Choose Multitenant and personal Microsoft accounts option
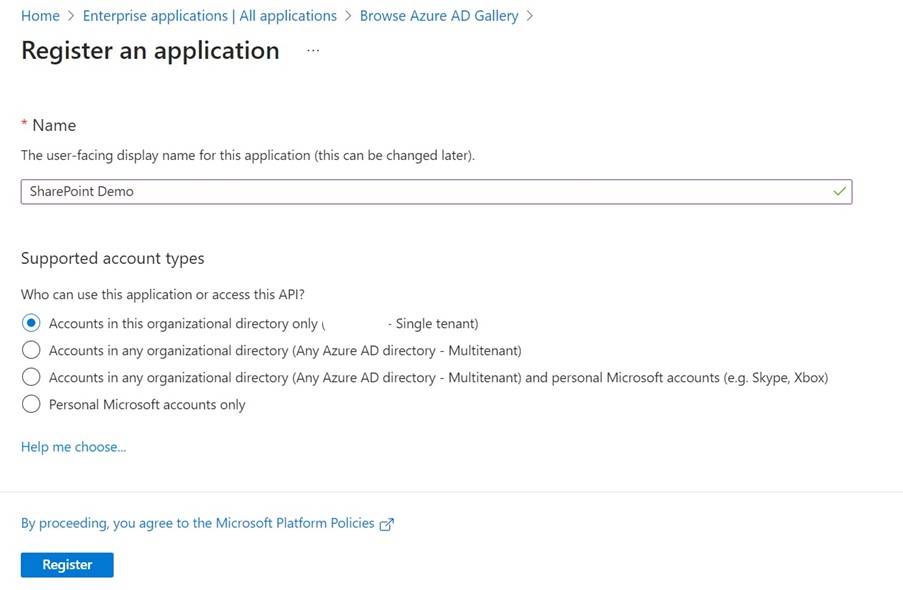The width and height of the screenshot is (903, 590). tap(31, 377)
